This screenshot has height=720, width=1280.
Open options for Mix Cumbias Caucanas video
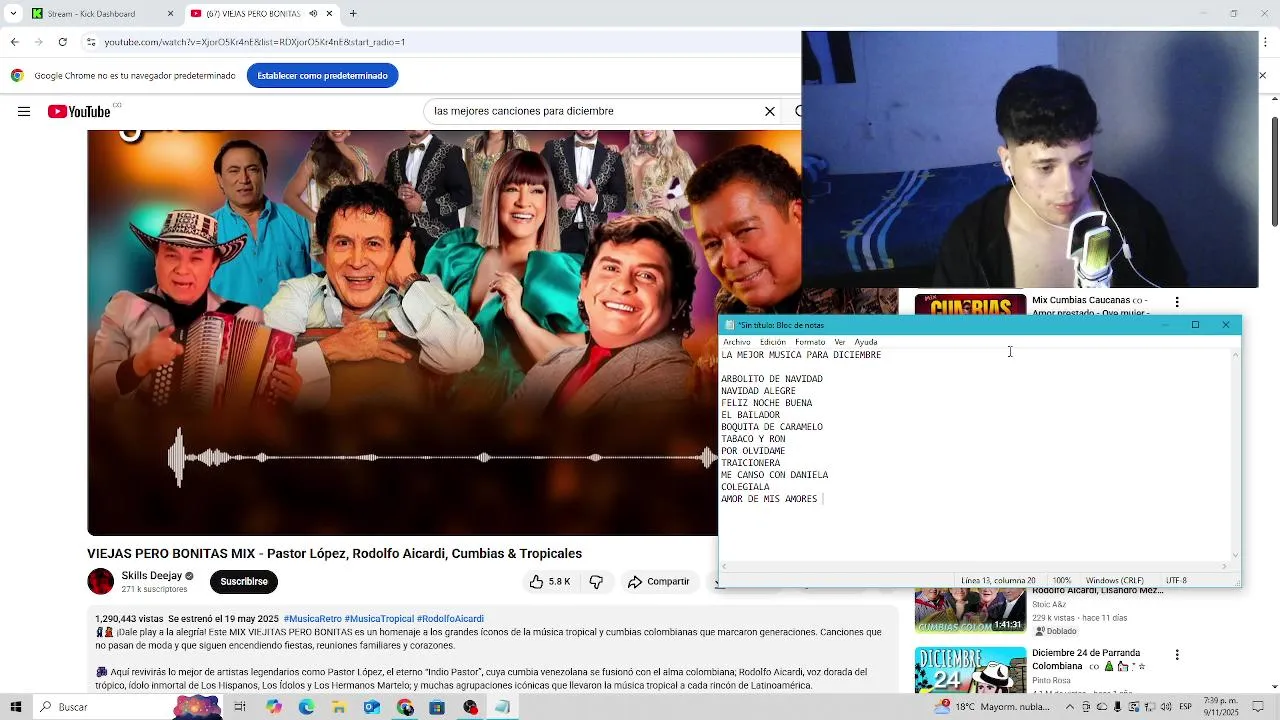pyautogui.click(x=1177, y=302)
